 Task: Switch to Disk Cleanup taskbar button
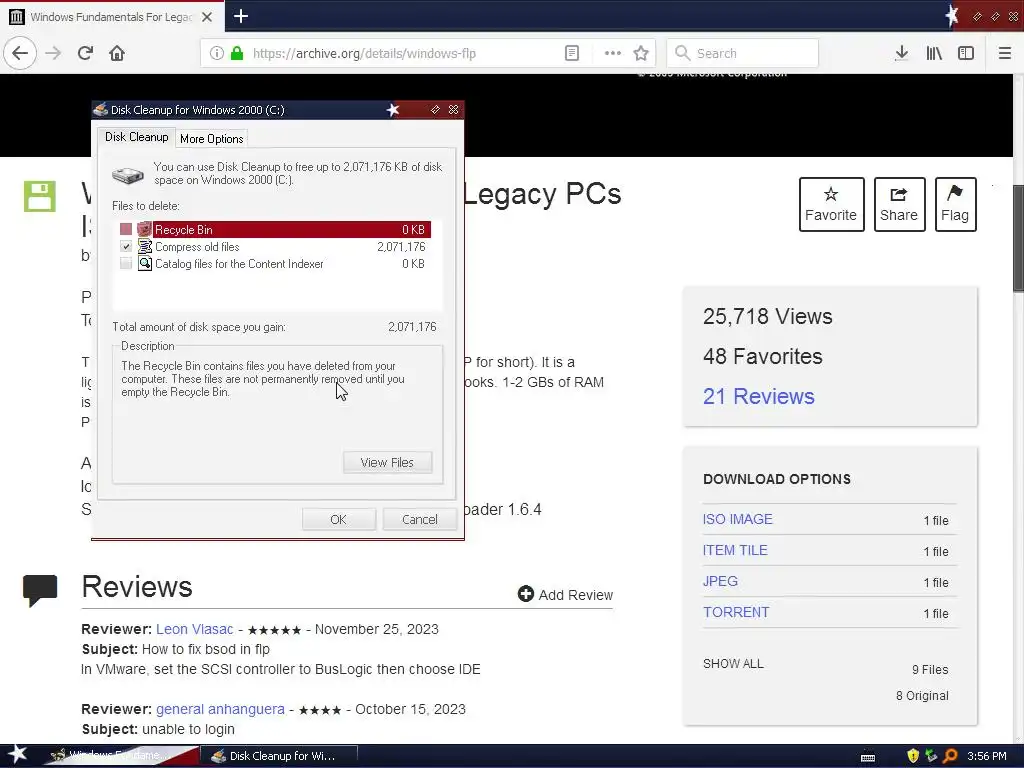(280, 756)
